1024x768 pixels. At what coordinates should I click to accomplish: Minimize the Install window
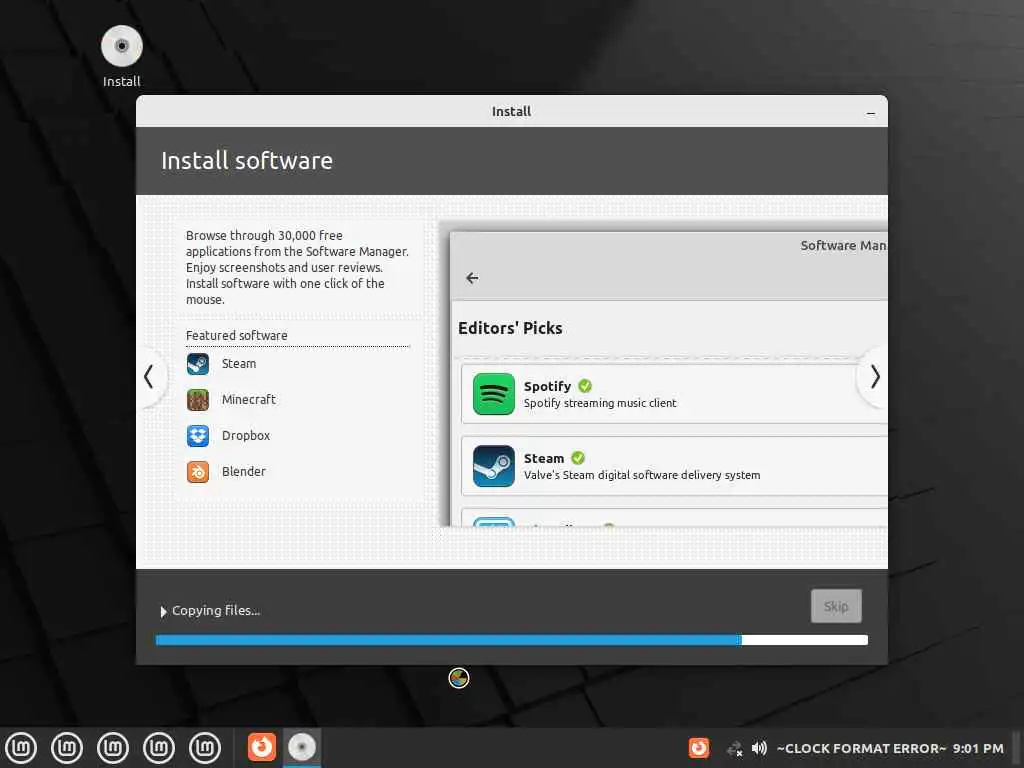click(871, 113)
